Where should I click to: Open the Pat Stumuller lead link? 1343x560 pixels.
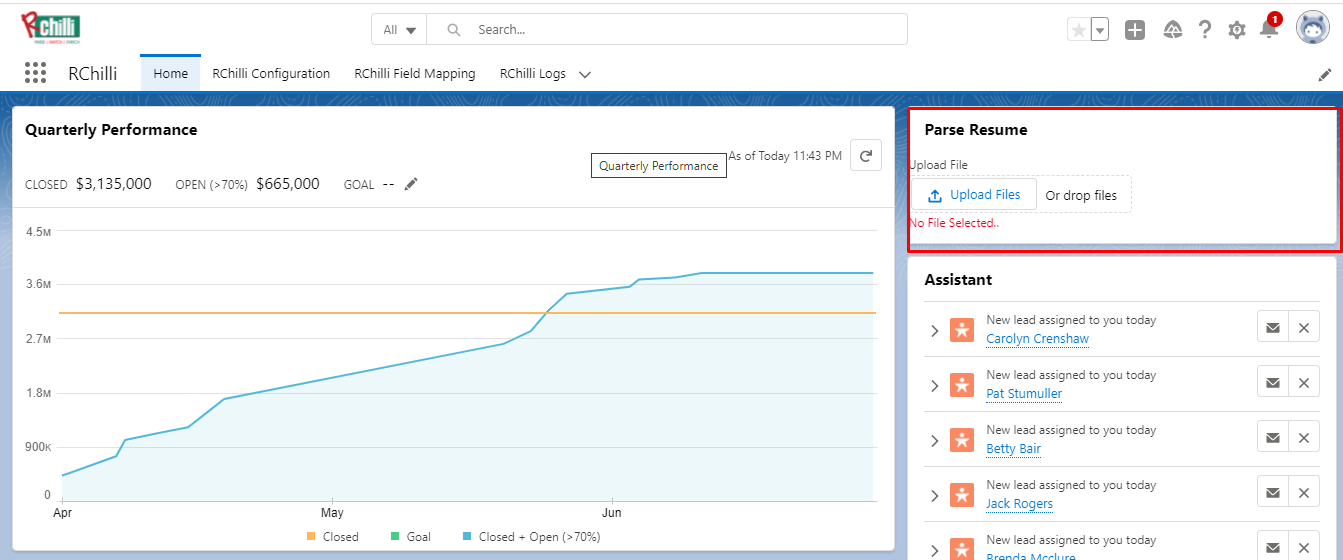[1024, 394]
